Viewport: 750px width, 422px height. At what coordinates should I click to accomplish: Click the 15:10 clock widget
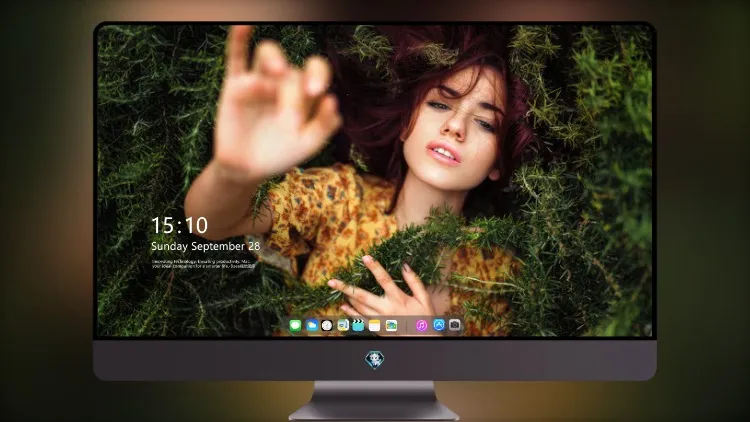[x=180, y=225]
